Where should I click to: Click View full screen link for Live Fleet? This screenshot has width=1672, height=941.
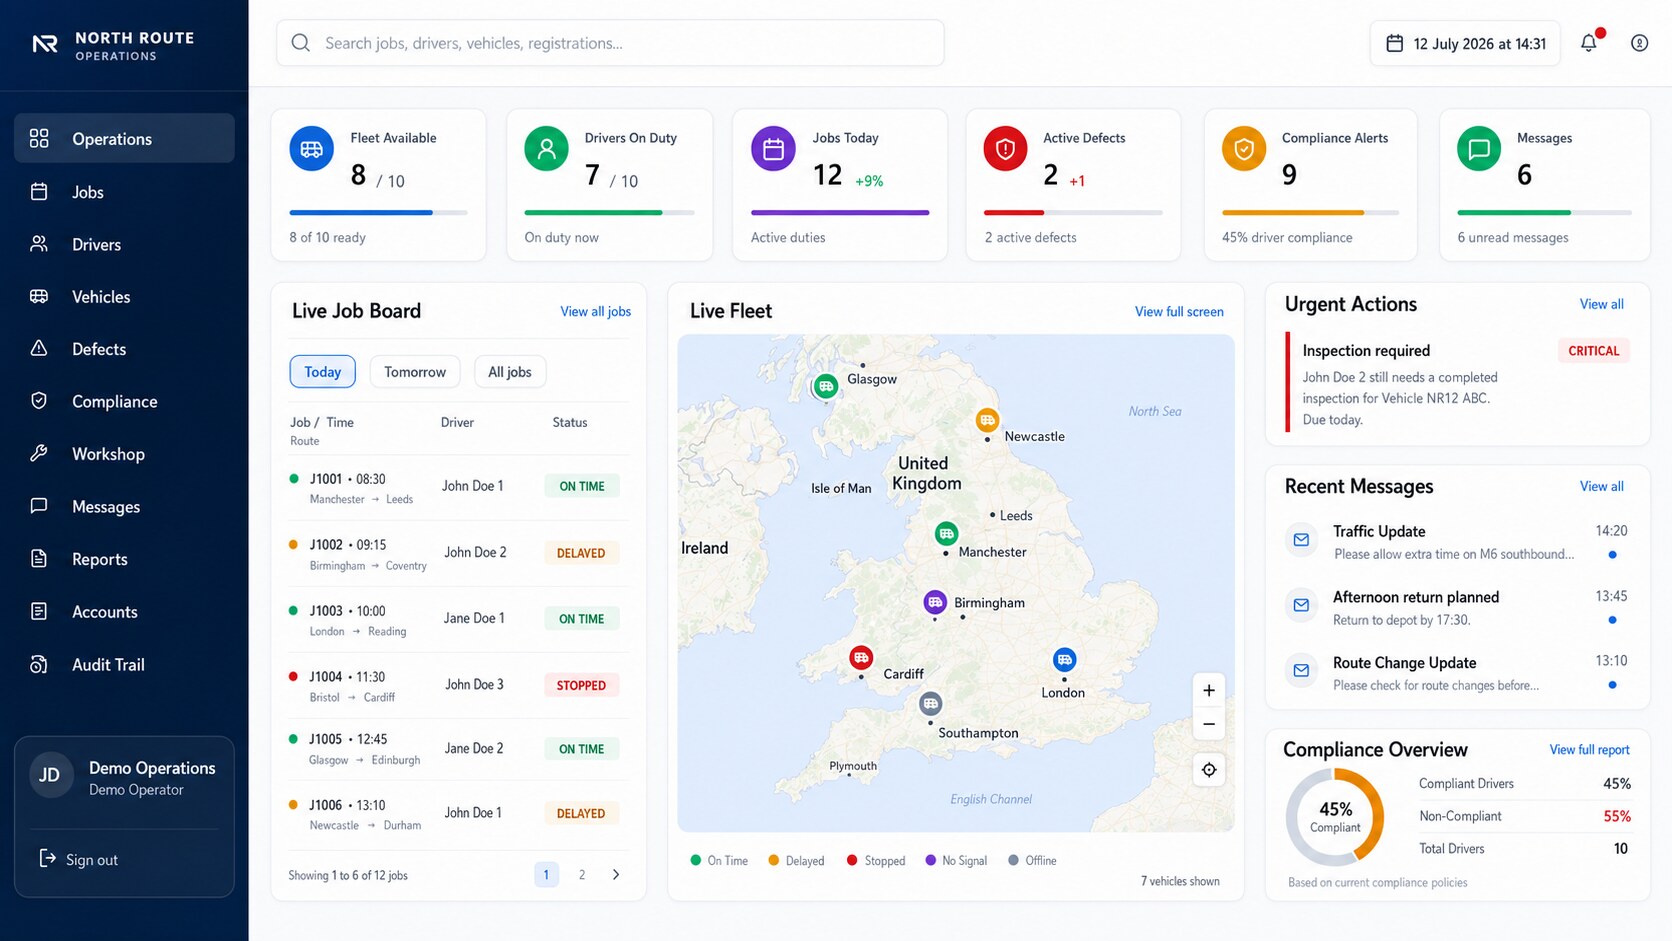click(1179, 312)
